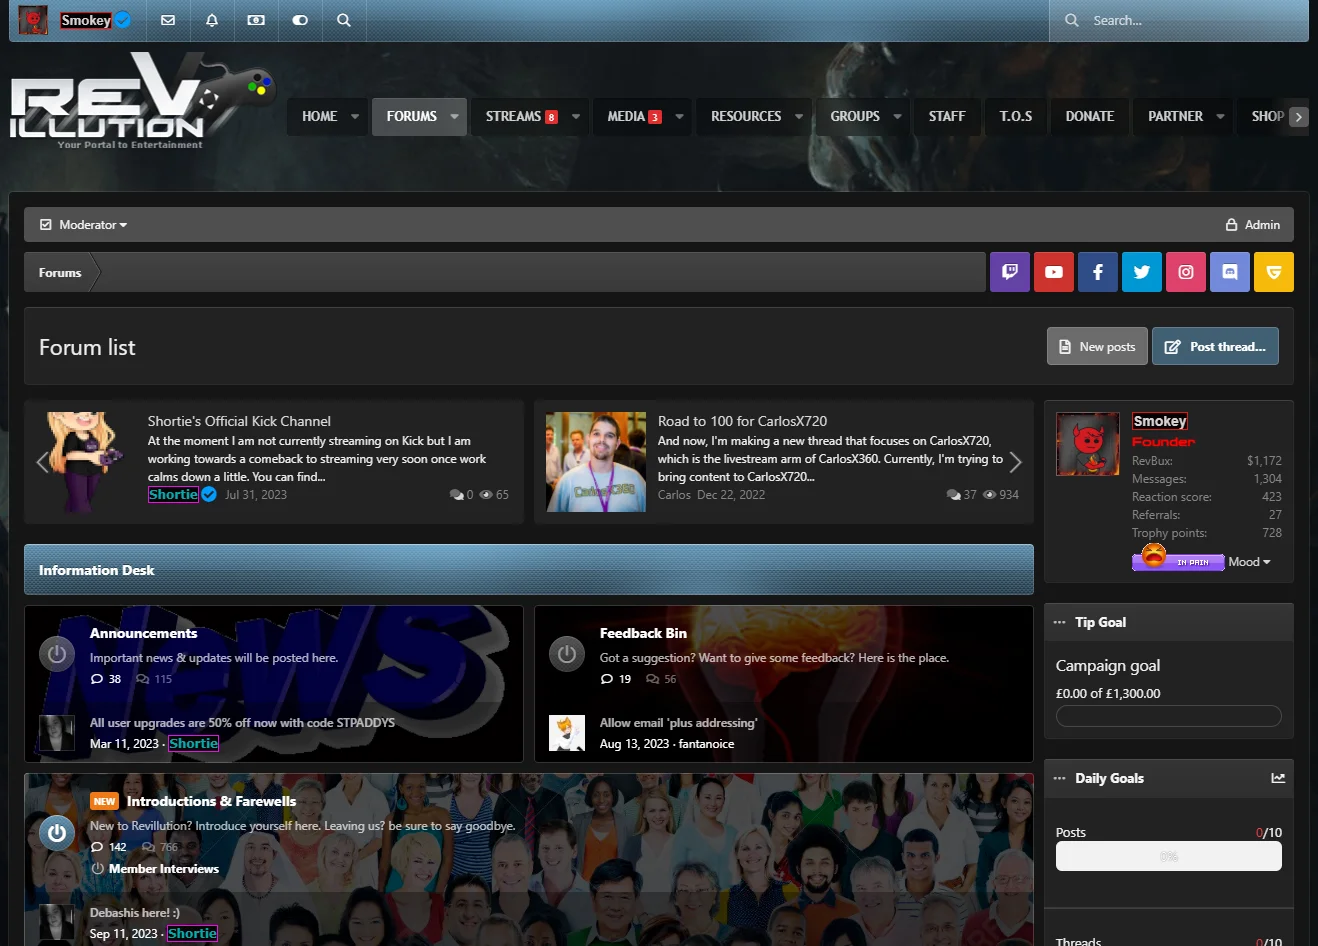Open Introductions & Farewells forum
The width and height of the screenshot is (1318, 946).
click(211, 801)
